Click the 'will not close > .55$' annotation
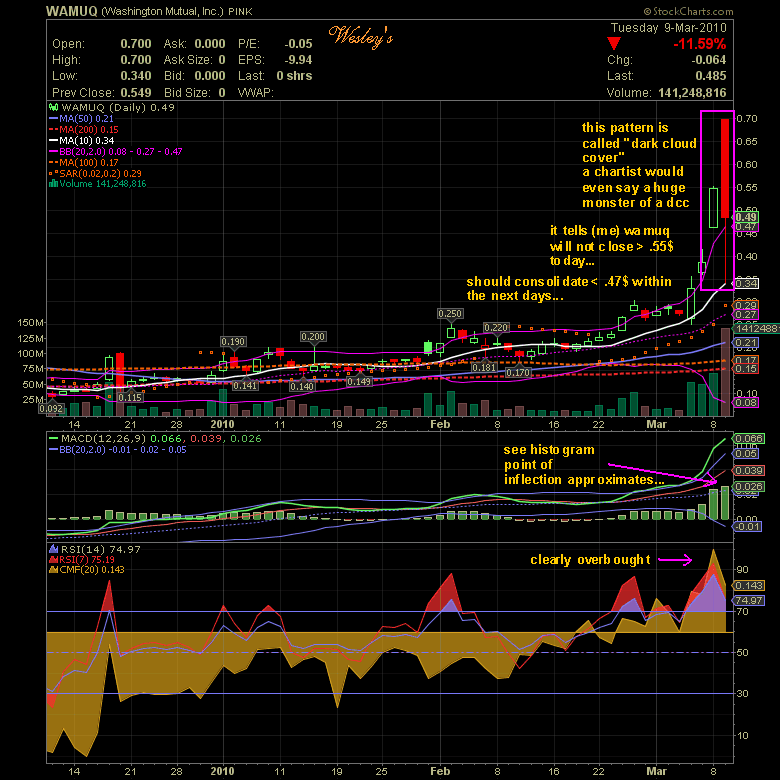Image resolution: width=780 pixels, height=780 pixels. (611, 246)
